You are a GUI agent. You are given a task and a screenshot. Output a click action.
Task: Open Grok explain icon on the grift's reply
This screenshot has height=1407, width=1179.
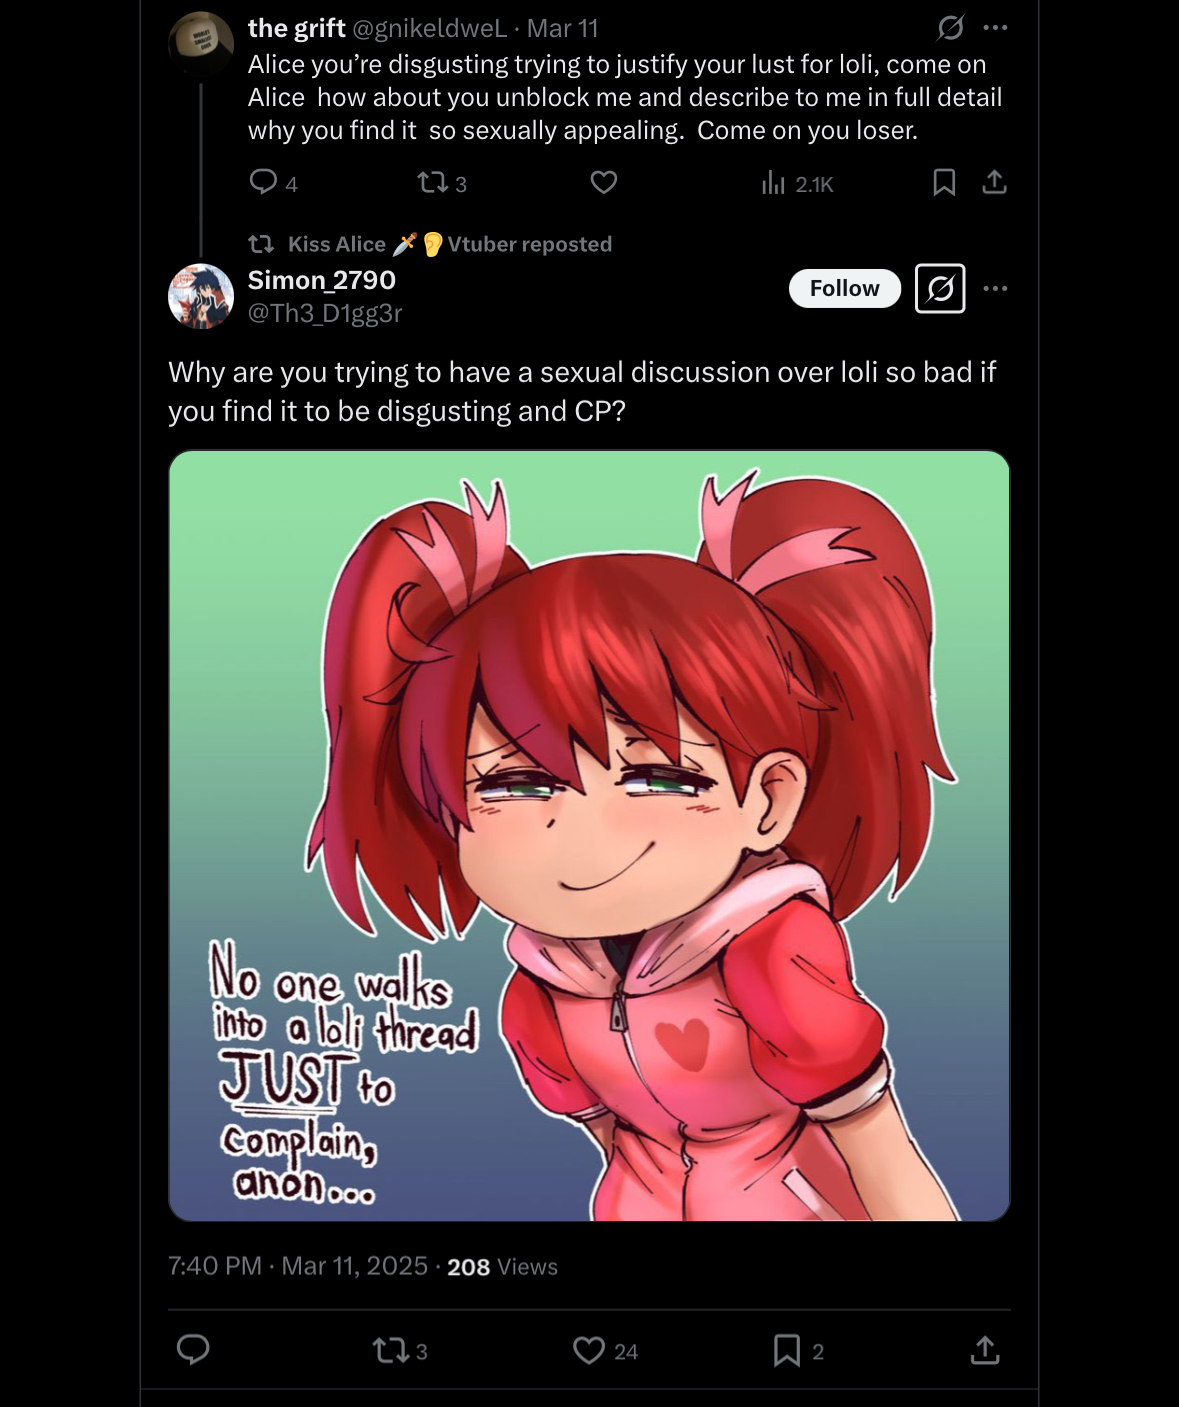950,28
